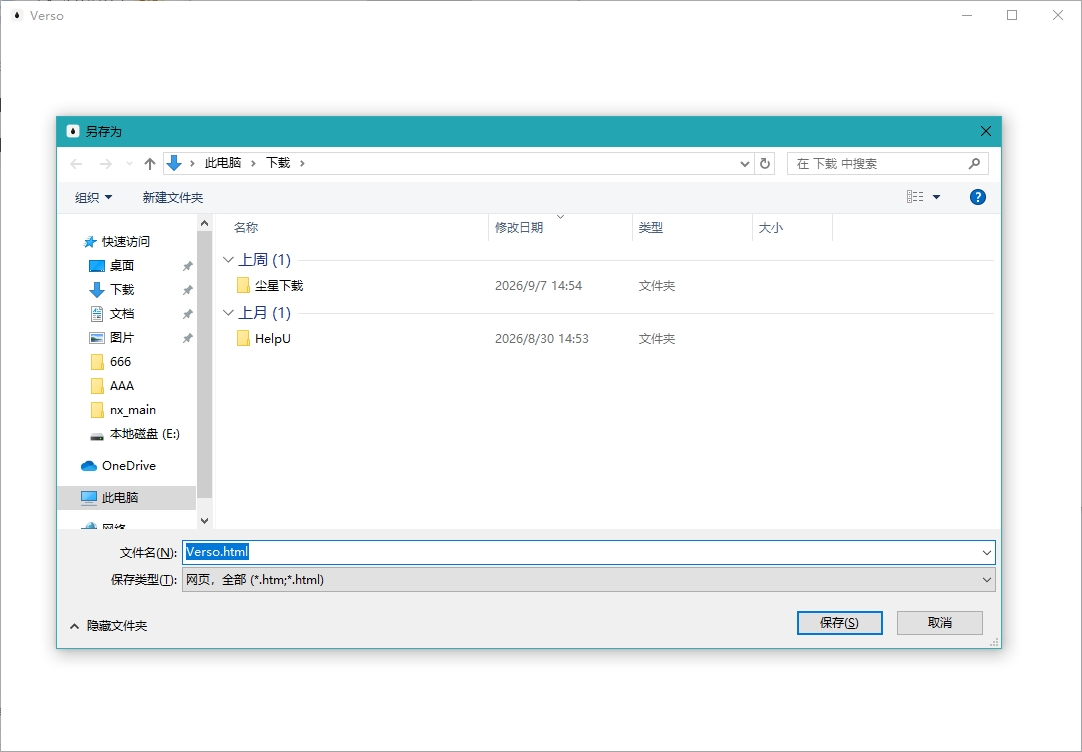Sort by the 类型 column header
The height and width of the screenshot is (752, 1082).
651,228
